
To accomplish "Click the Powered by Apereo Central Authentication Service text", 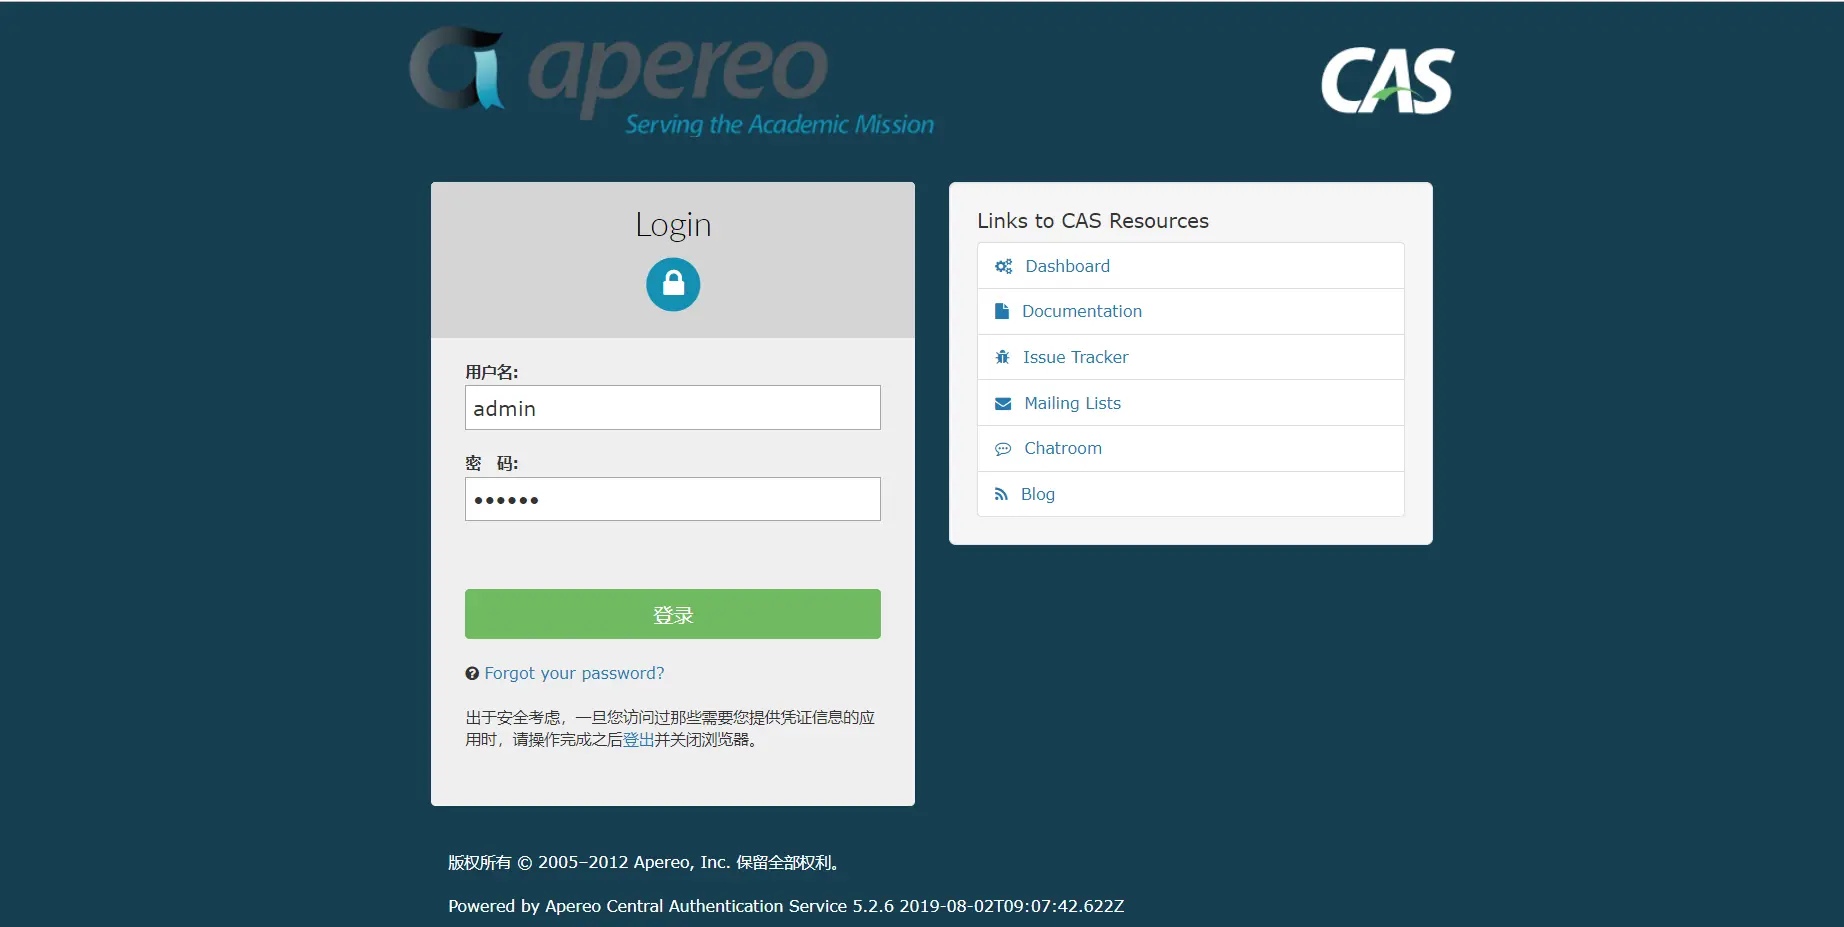I will coord(786,906).
